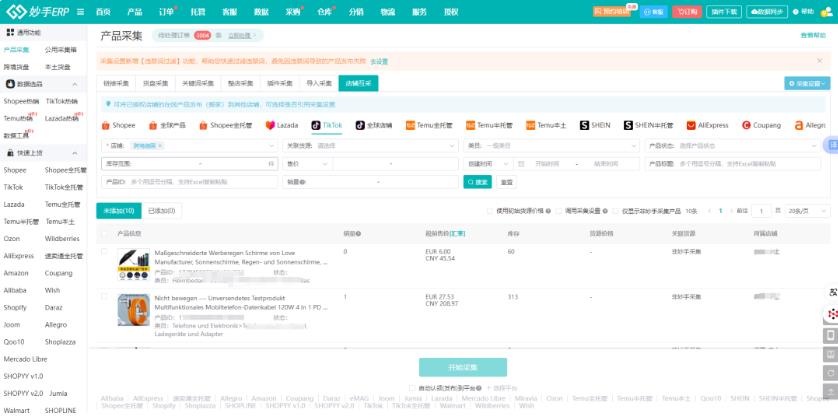Select the Shopee platform icon
This screenshot has width=838, height=418.
pyautogui.click(x=108, y=125)
